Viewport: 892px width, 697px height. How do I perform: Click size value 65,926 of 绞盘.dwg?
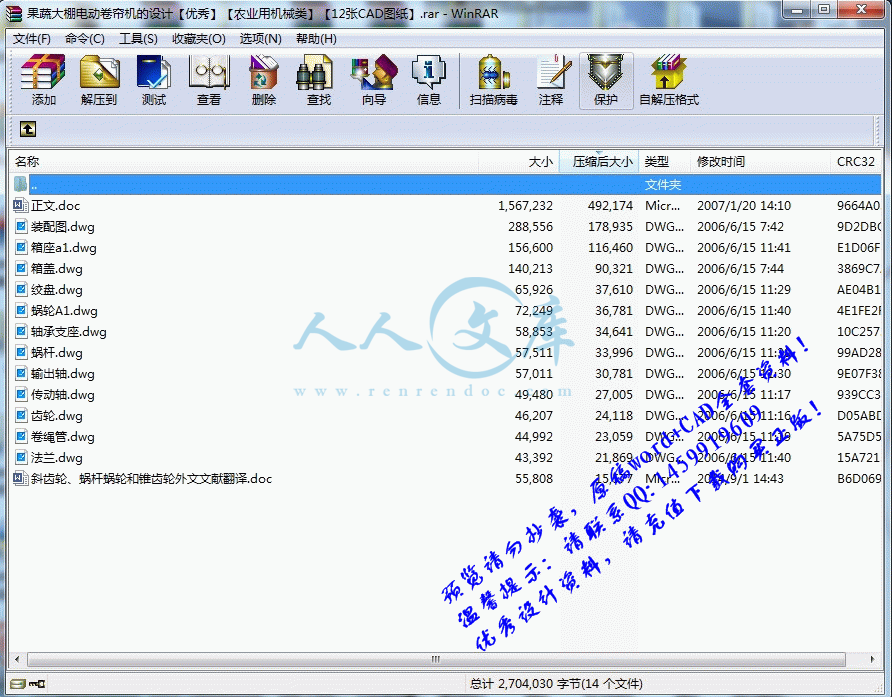pyautogui.click(x=534, y=290)
